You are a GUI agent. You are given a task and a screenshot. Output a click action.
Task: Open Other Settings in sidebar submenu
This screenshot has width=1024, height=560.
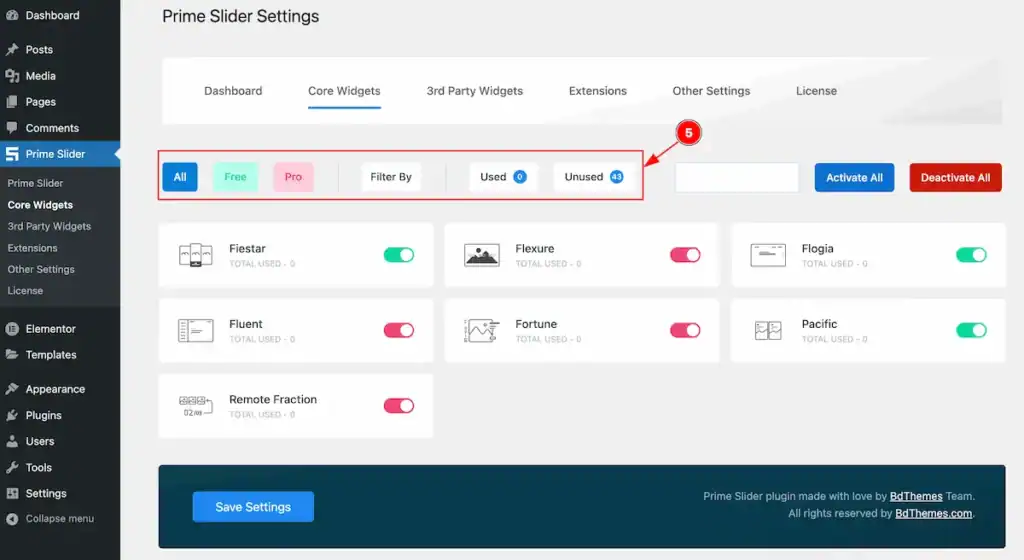[40, 270]
